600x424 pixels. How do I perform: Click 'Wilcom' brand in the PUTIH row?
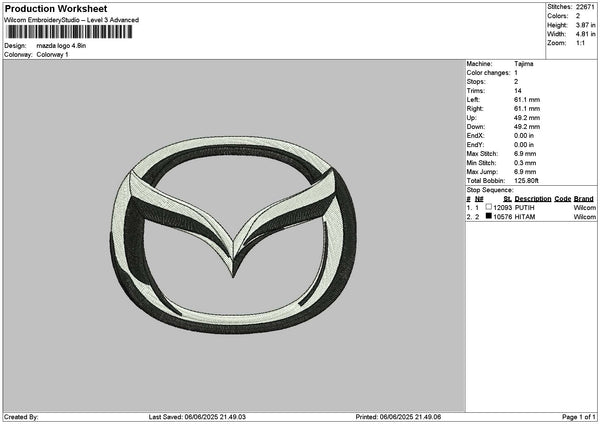pos(584,208)
